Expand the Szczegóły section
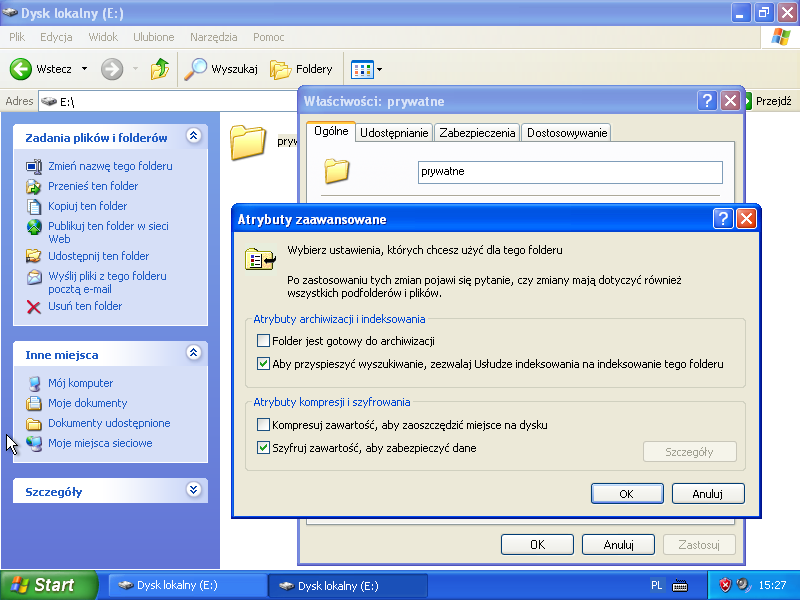Screen dimensions: 800x600 click(x=194, y=490)
